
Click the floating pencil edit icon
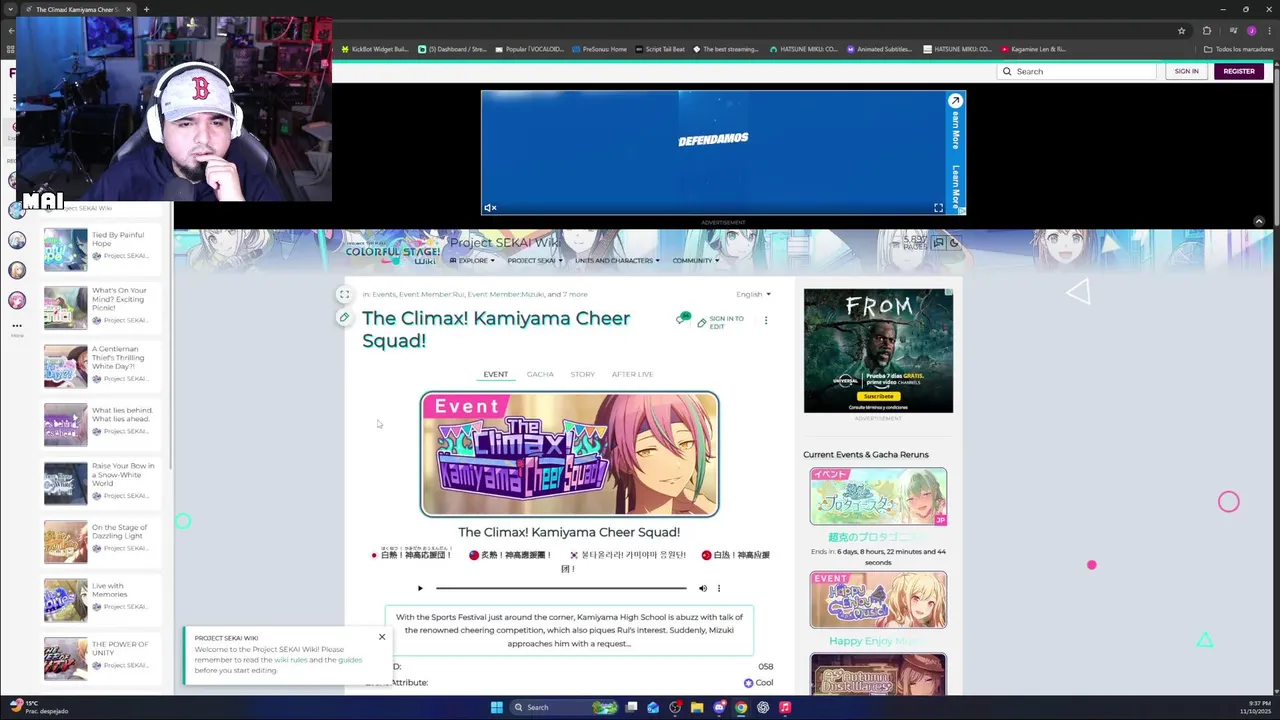344,318
